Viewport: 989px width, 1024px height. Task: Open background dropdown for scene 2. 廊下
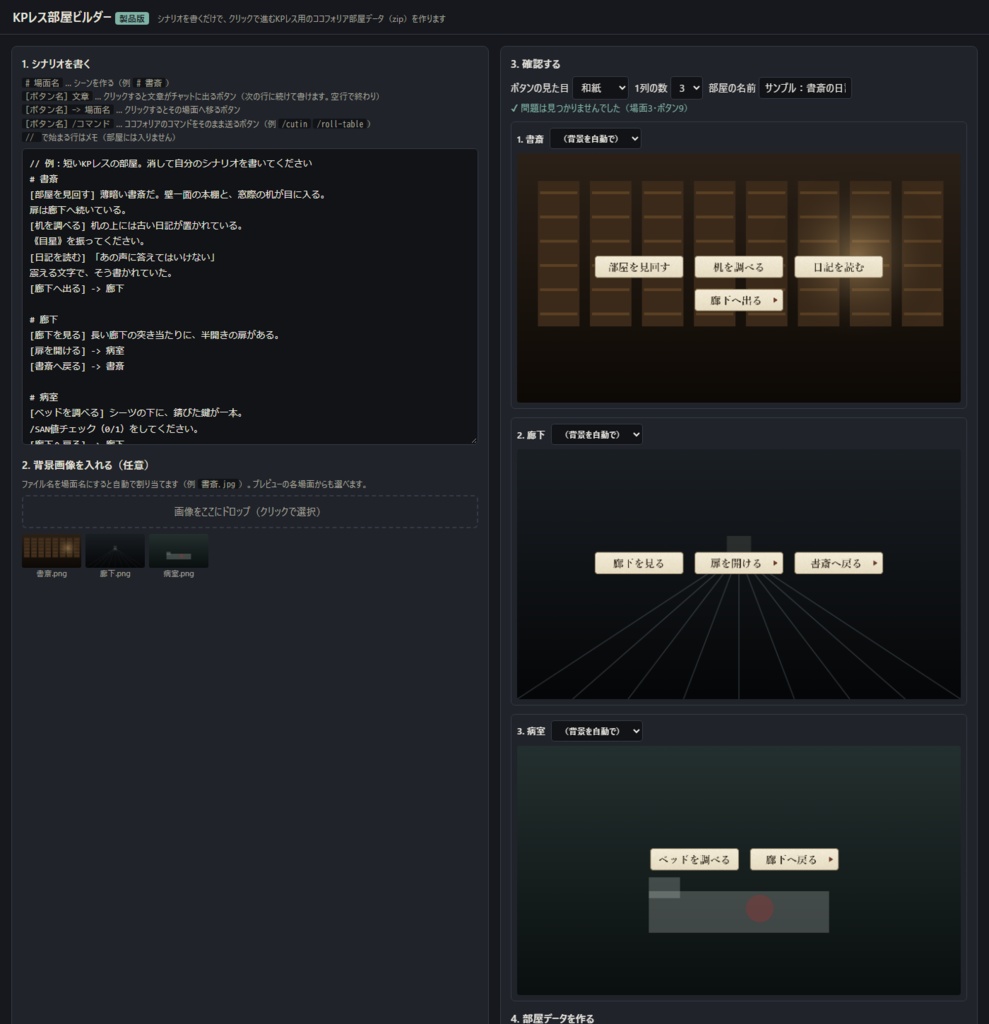596,434
